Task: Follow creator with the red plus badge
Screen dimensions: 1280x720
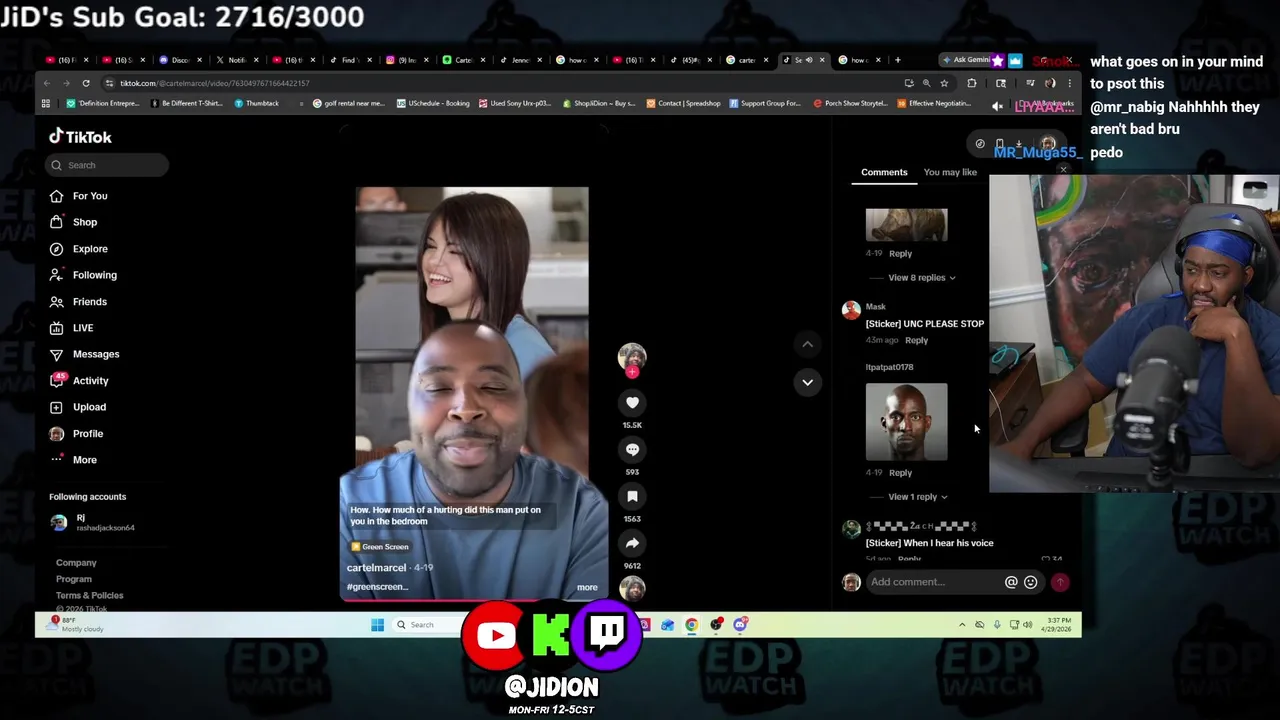Action: tap(632, 372)
